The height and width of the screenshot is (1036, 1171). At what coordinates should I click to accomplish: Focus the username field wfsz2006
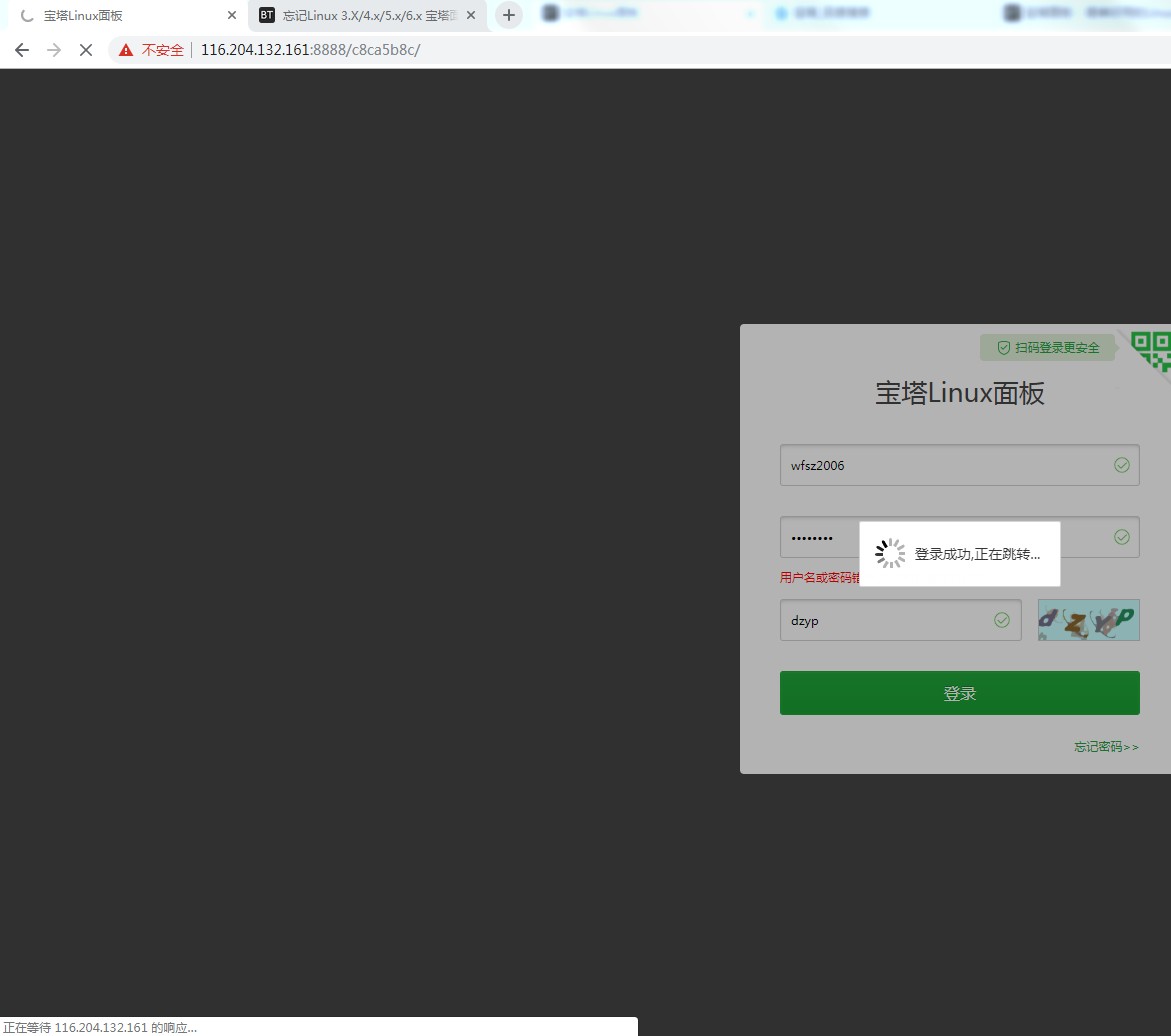pos(960,465)
